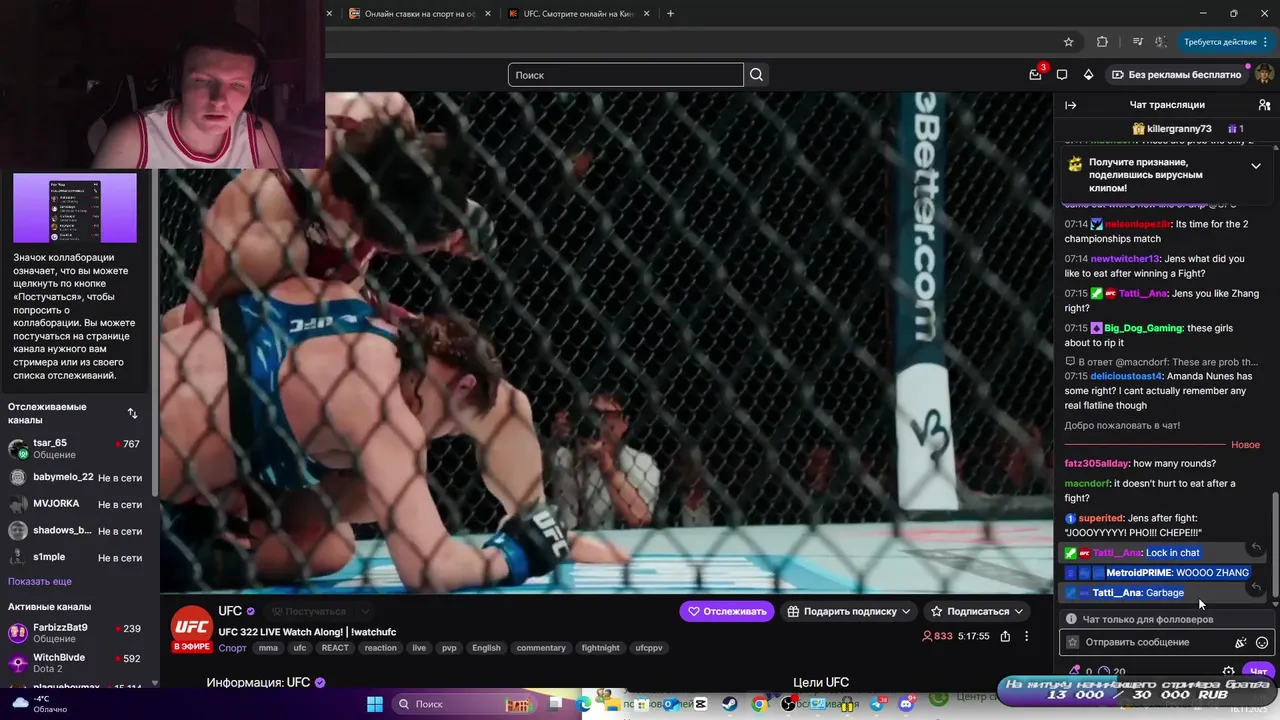Open Steam from the taskbar
Image resolution: width=1280 pixels, height=720 pixels.
(729, 704)
